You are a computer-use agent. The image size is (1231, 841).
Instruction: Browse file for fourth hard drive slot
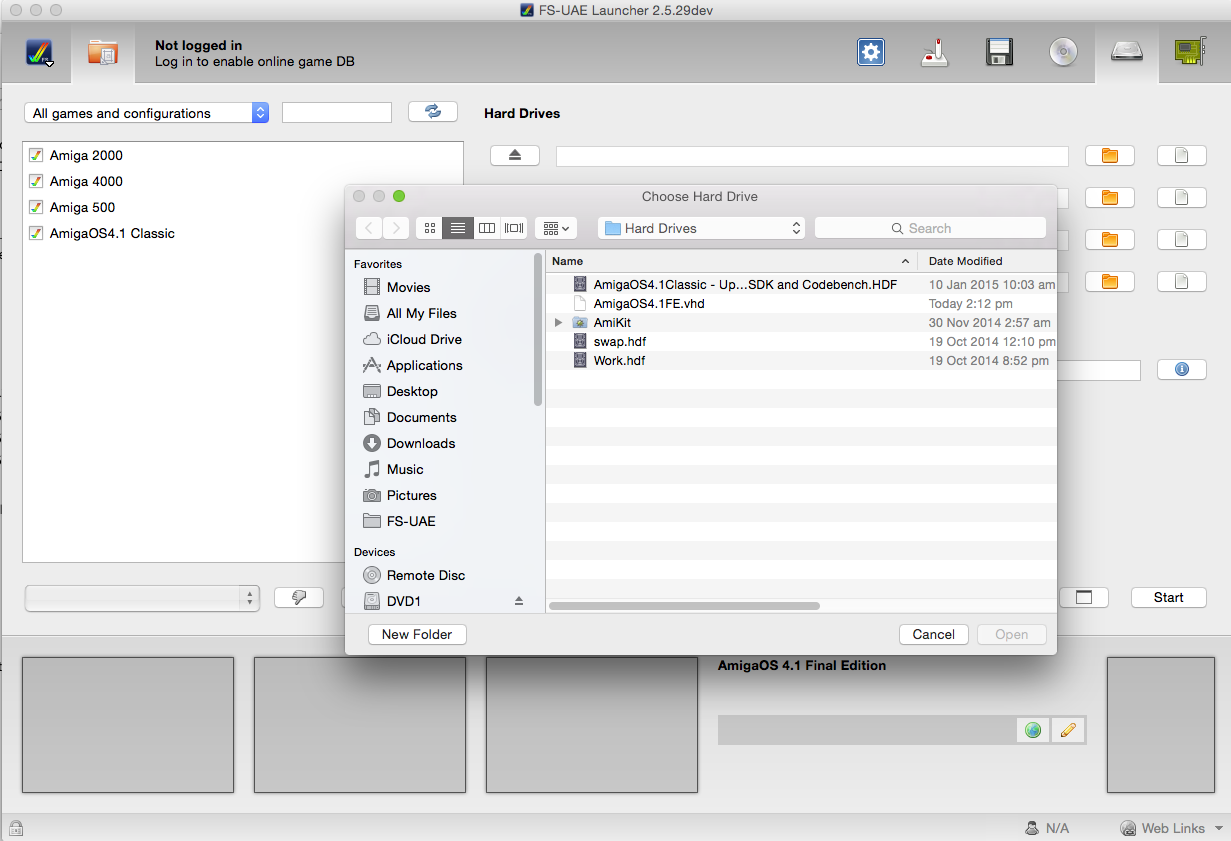(x=1181, y=282)
